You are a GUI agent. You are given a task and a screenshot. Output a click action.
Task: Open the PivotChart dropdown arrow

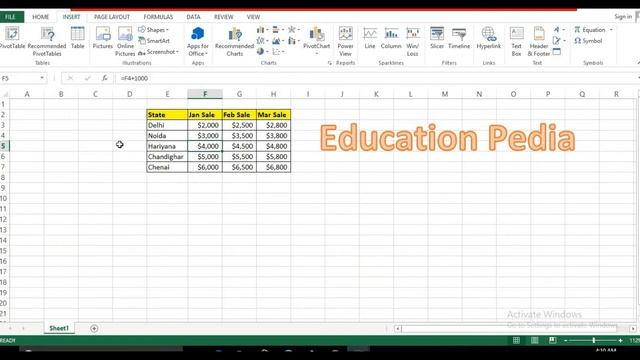click(316, 53)
